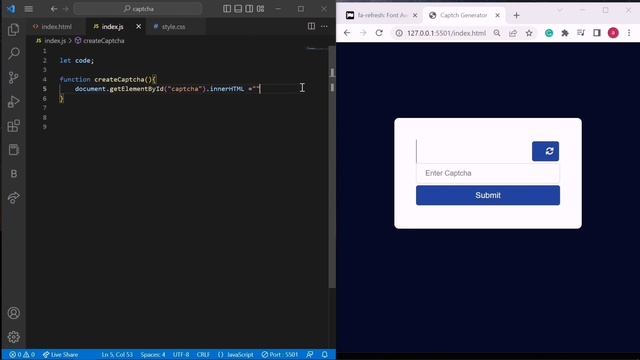Screen dimensions: 640x360
Task: Start Live Share from status bar
Action: pyautogui.click(x=60, y=354)
